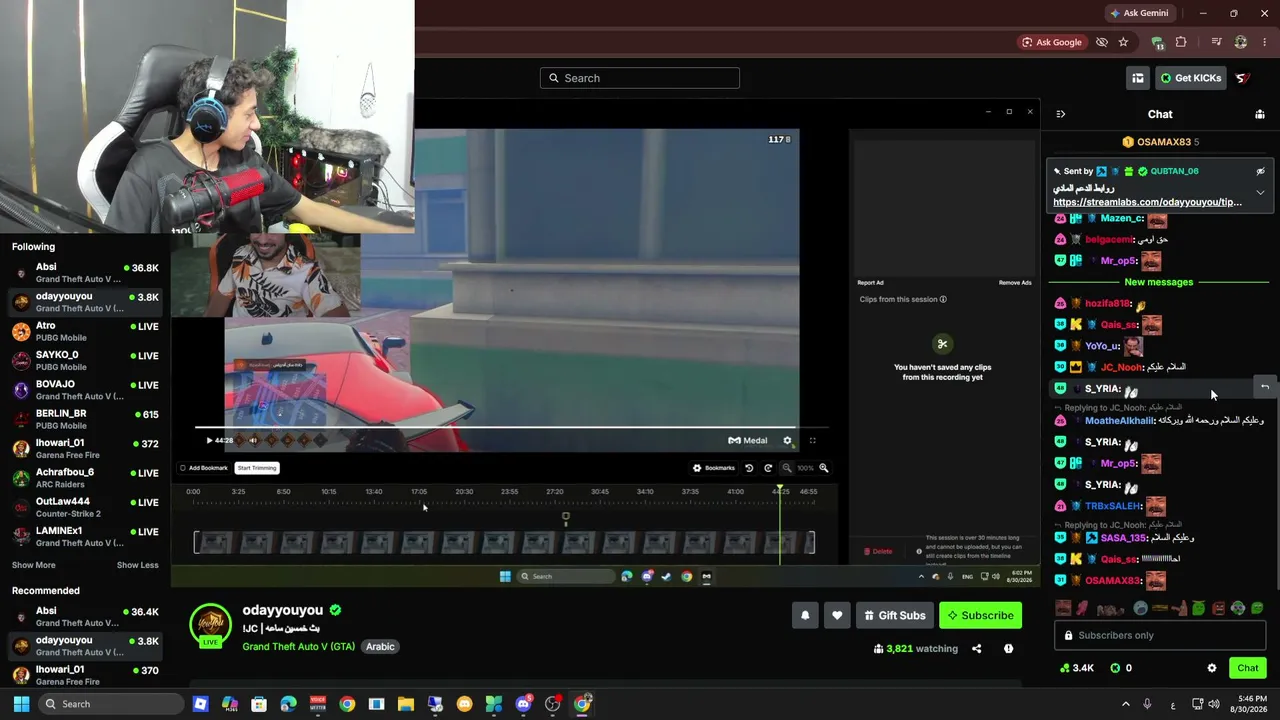
Task: Collapse the Following list with Show Less
Action: 137,565
